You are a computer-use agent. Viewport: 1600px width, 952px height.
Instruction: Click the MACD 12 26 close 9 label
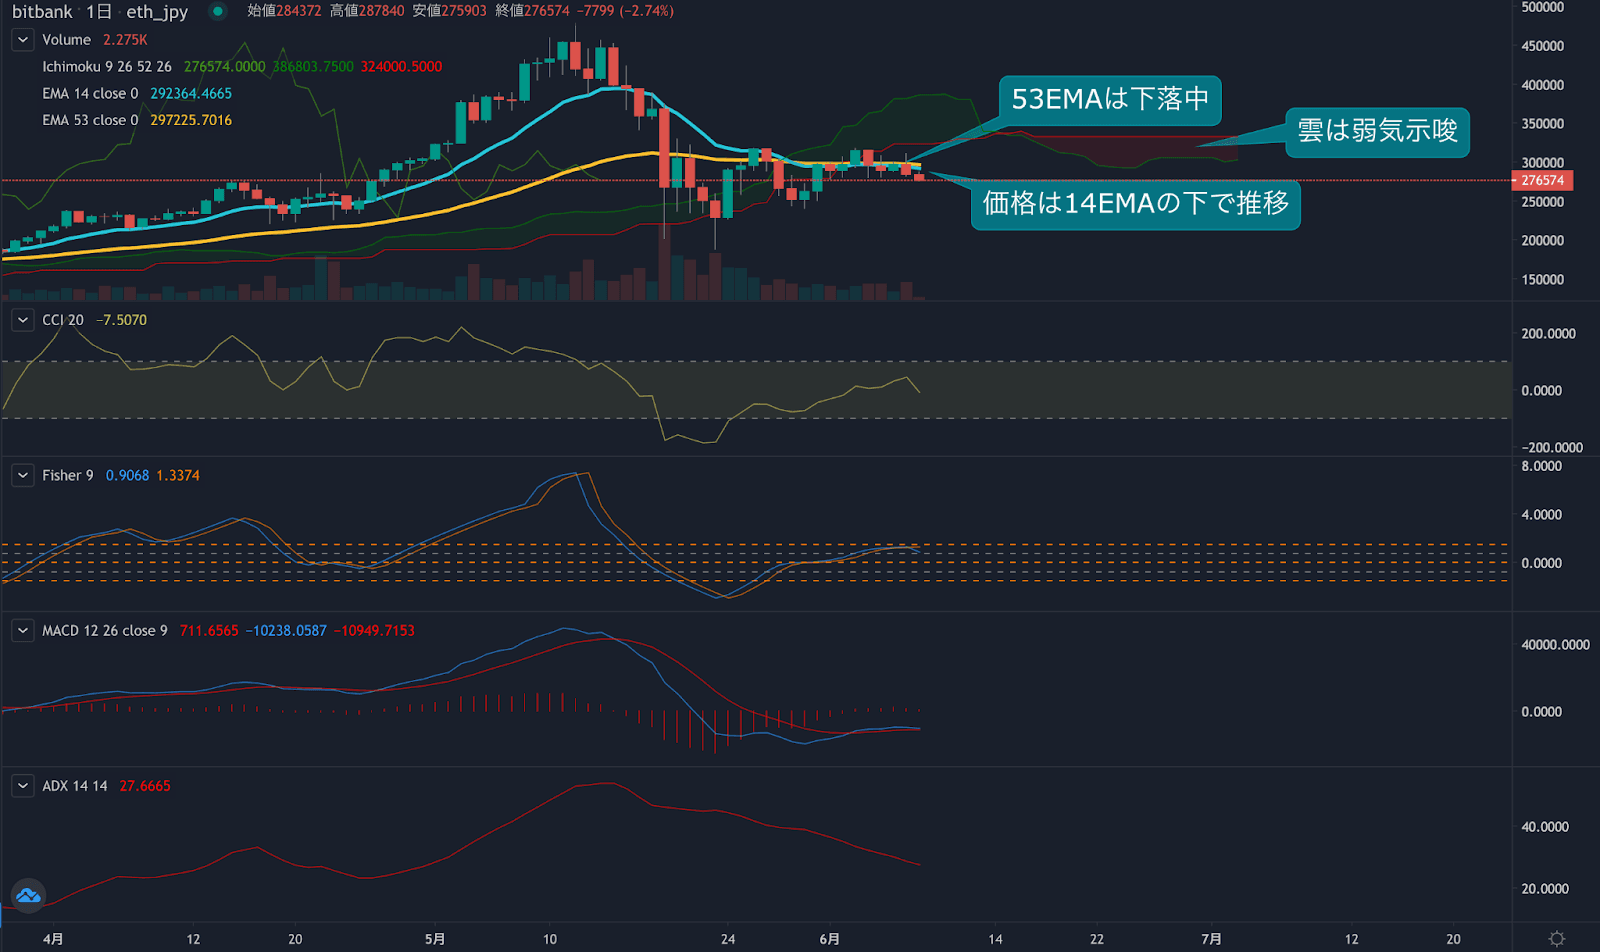click(x=104, y=631)
